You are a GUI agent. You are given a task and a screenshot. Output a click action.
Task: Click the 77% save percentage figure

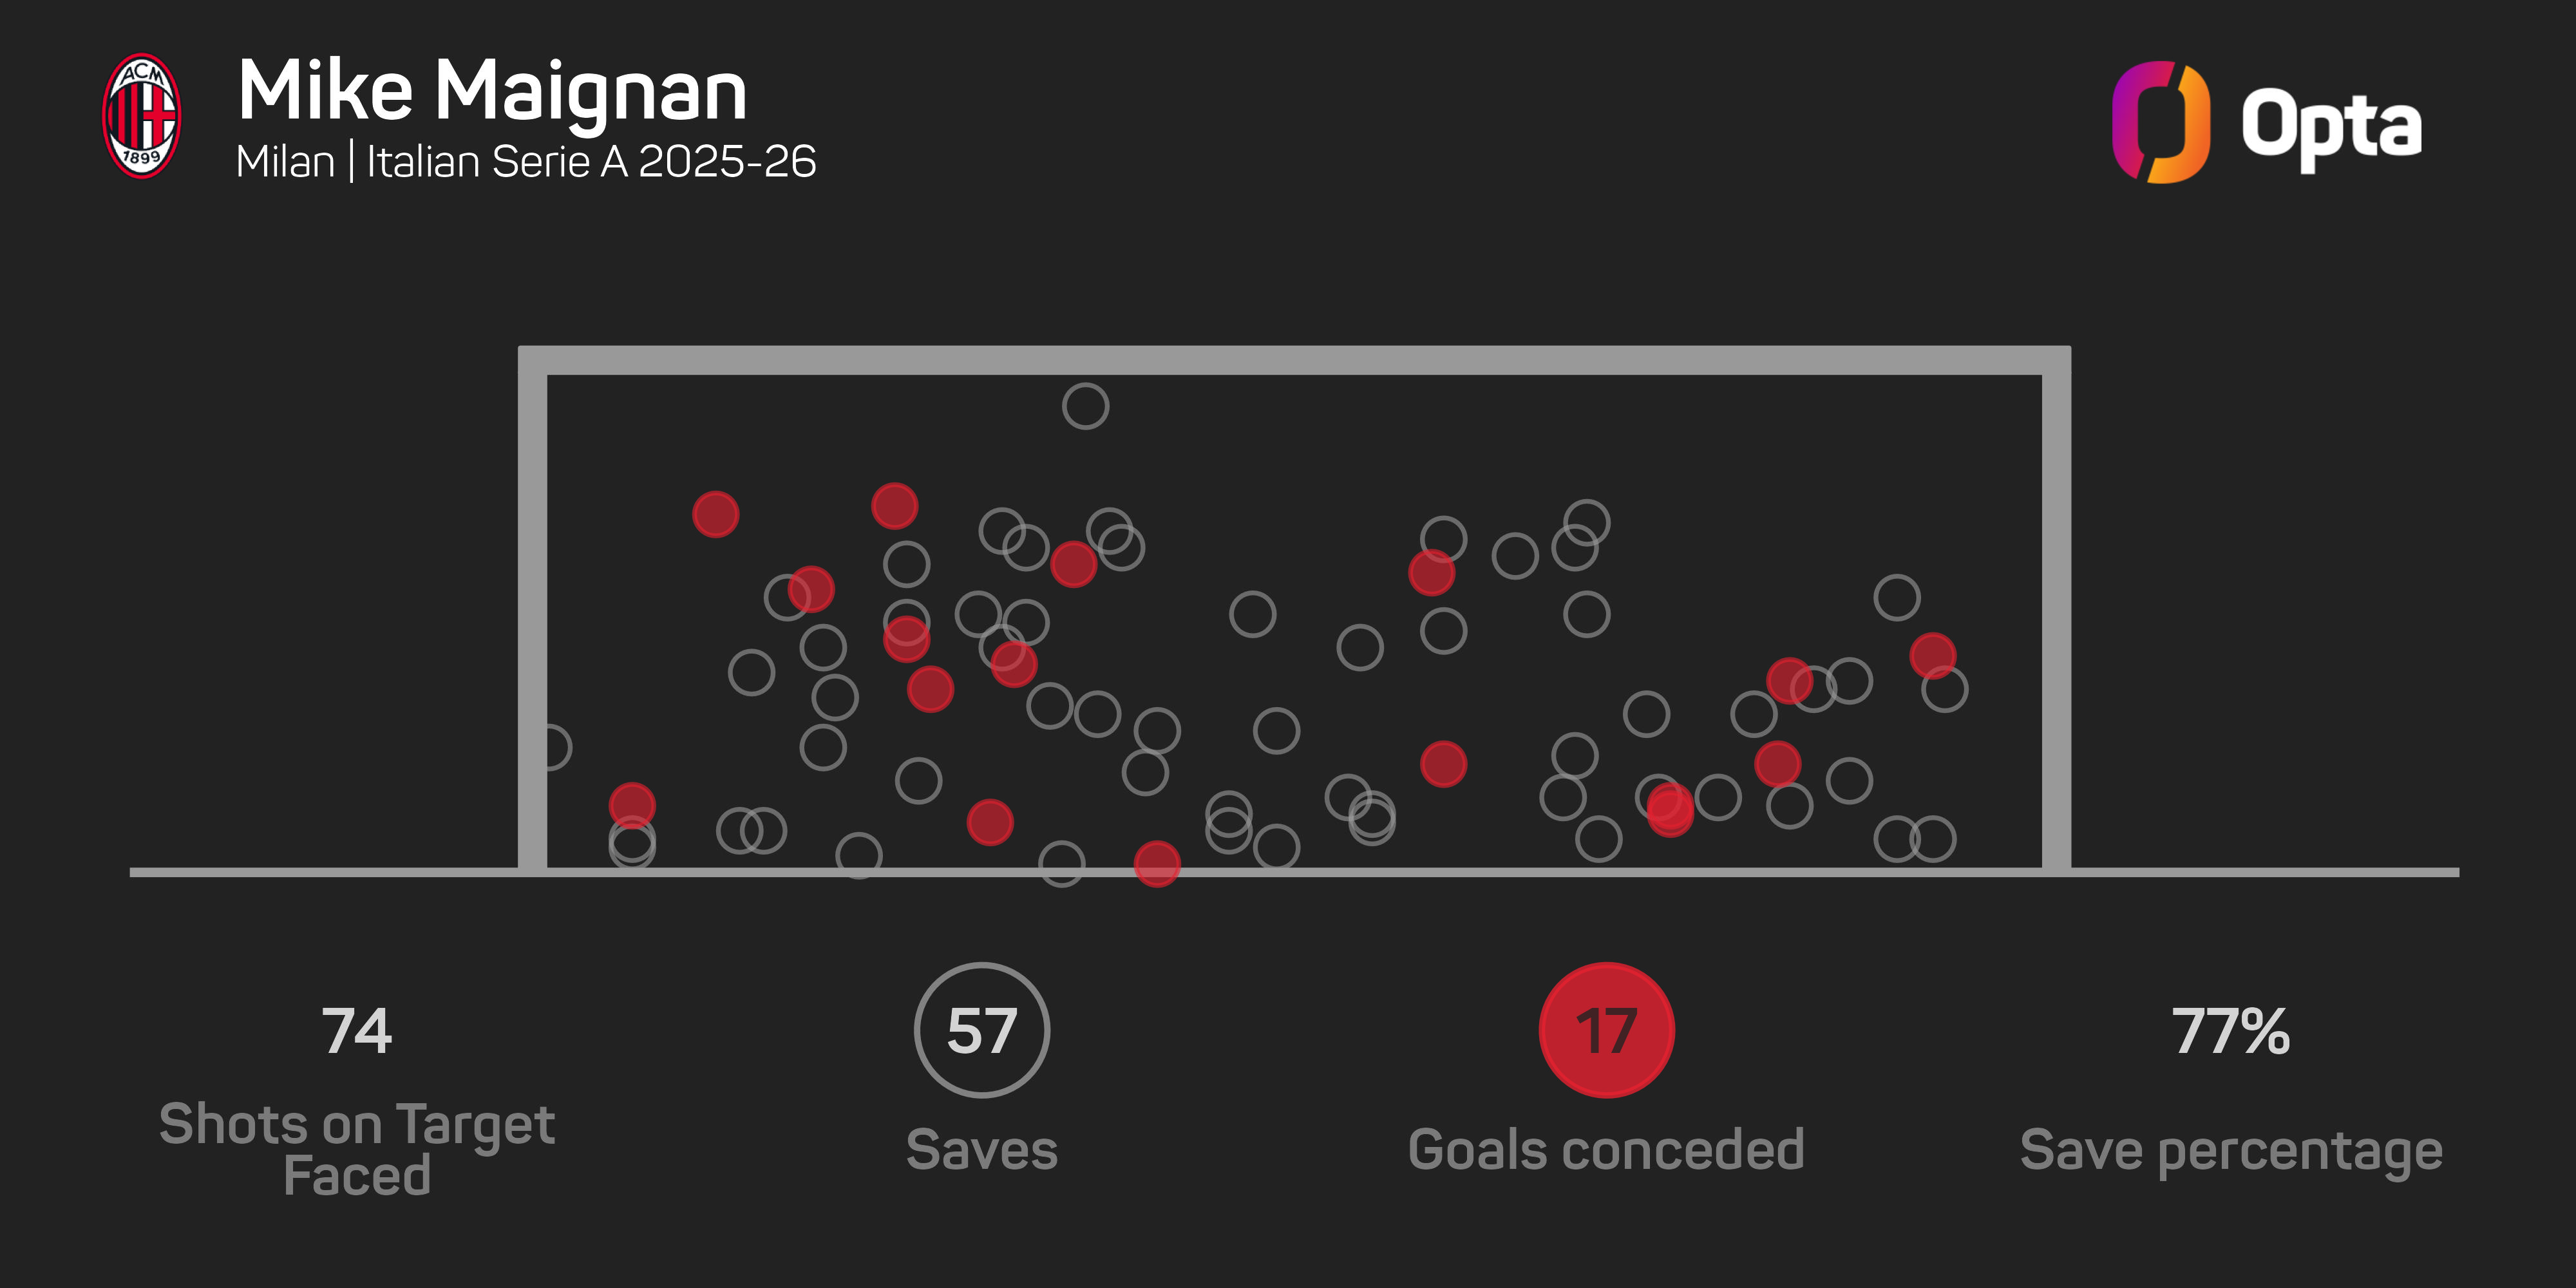point(2230,1031)
